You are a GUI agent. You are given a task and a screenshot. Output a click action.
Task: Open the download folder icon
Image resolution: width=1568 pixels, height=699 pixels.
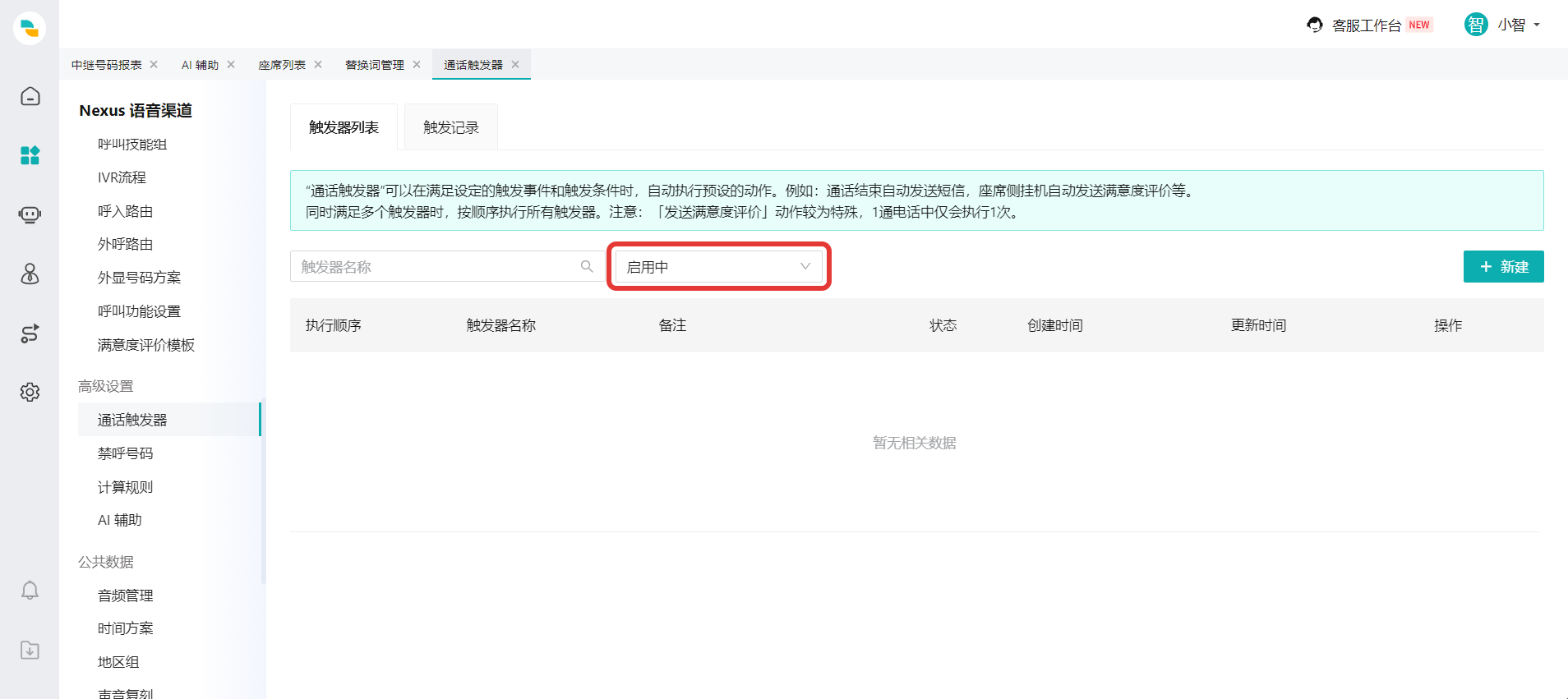click(x=30, y=650)
